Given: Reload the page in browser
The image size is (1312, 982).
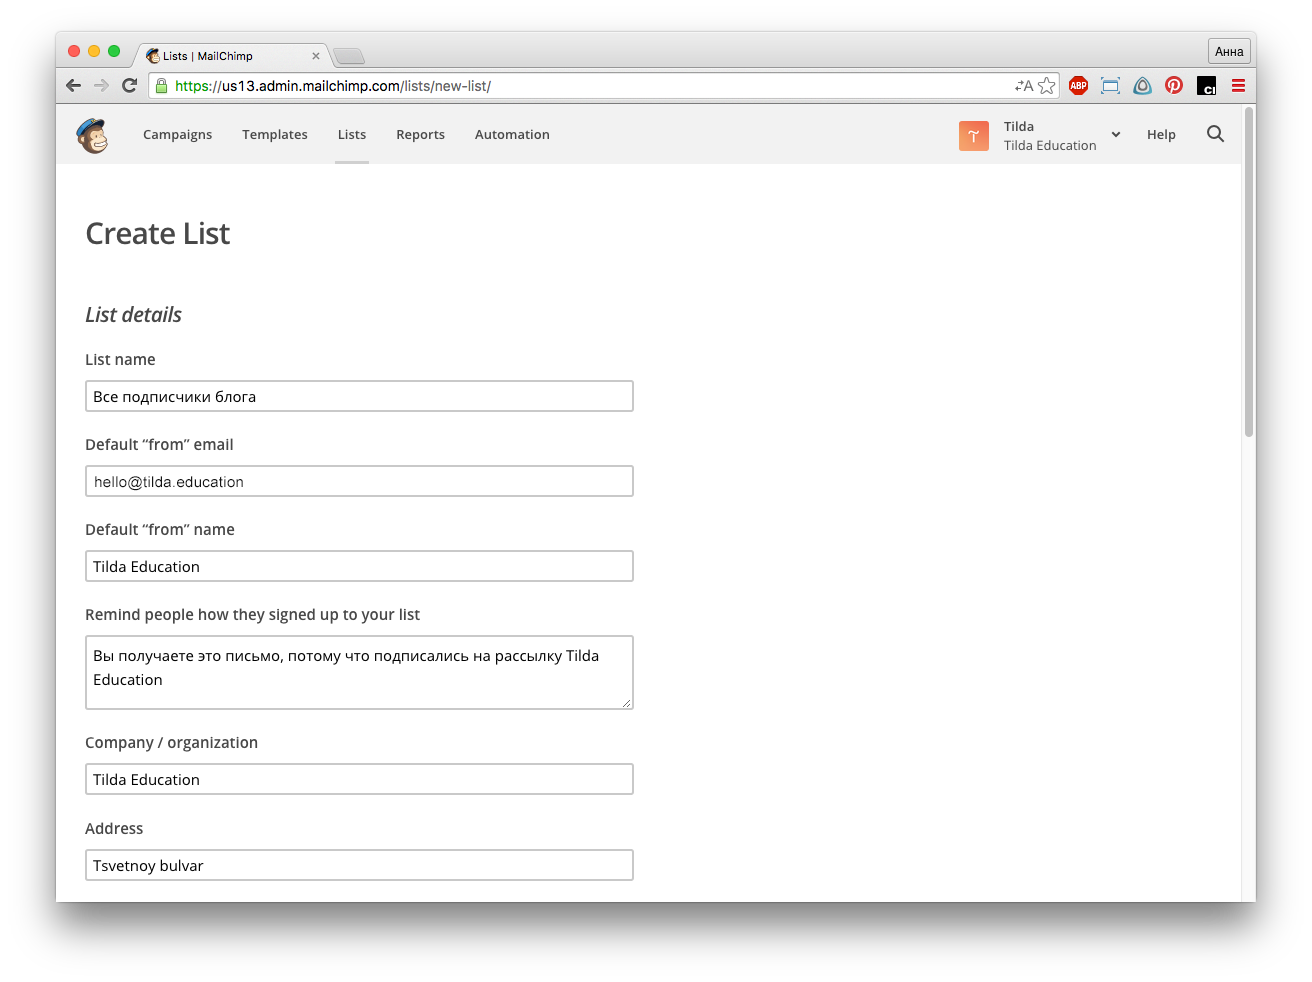Looking at the screenshot, I should point(129,86).
